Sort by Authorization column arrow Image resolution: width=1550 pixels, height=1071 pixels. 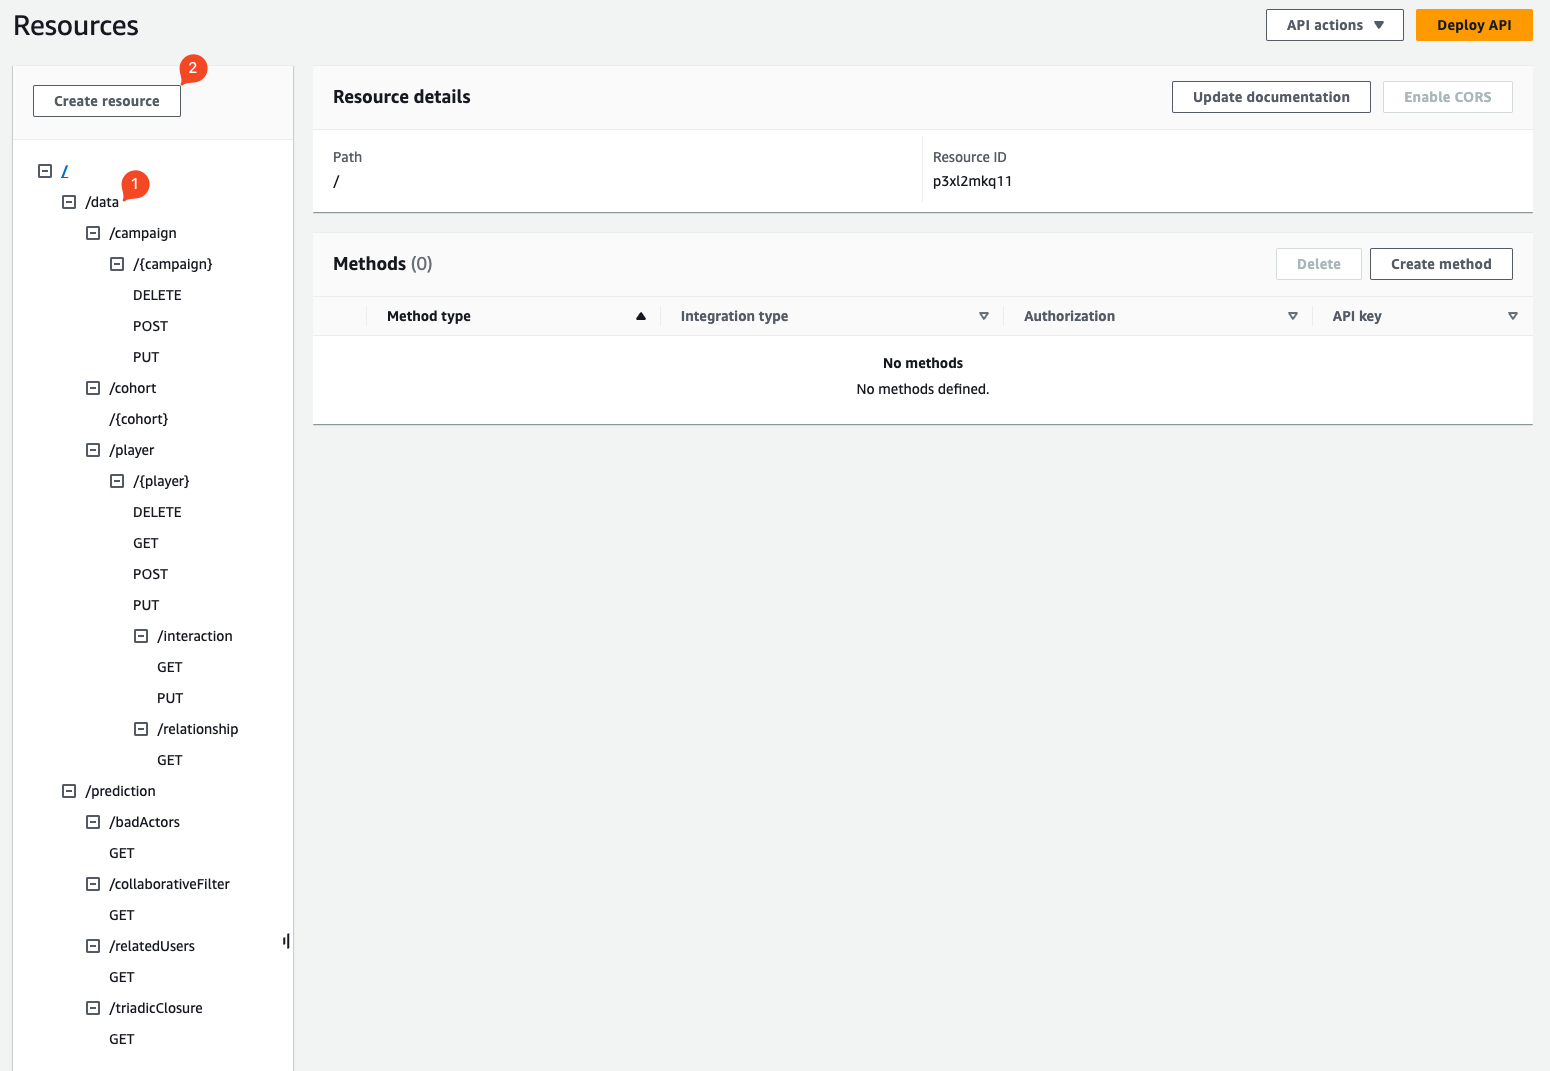pyautogui.click(x=1293, y=316)
